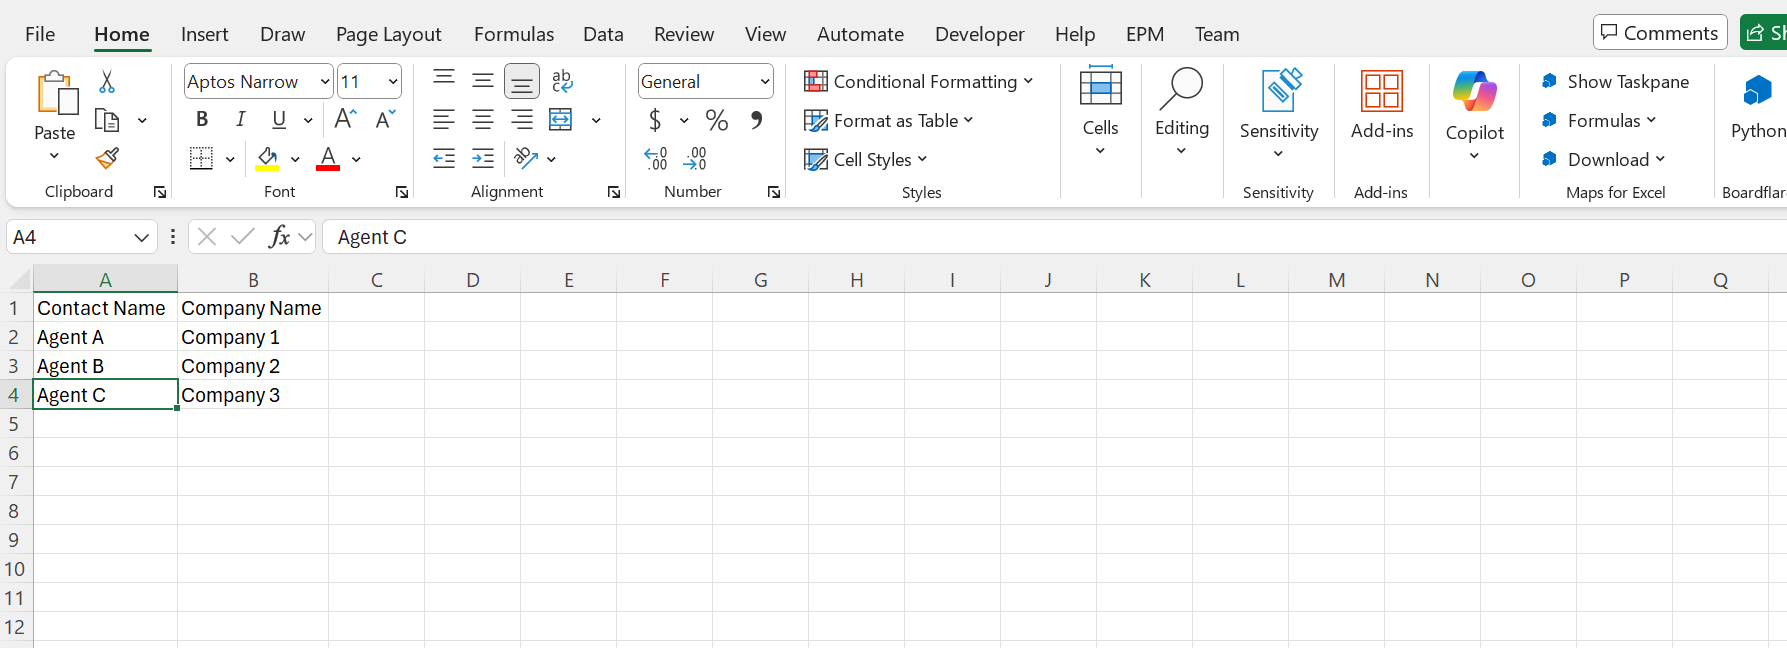Toggle Wrap Text button
1787x648 pixels.
pos(562,80)
